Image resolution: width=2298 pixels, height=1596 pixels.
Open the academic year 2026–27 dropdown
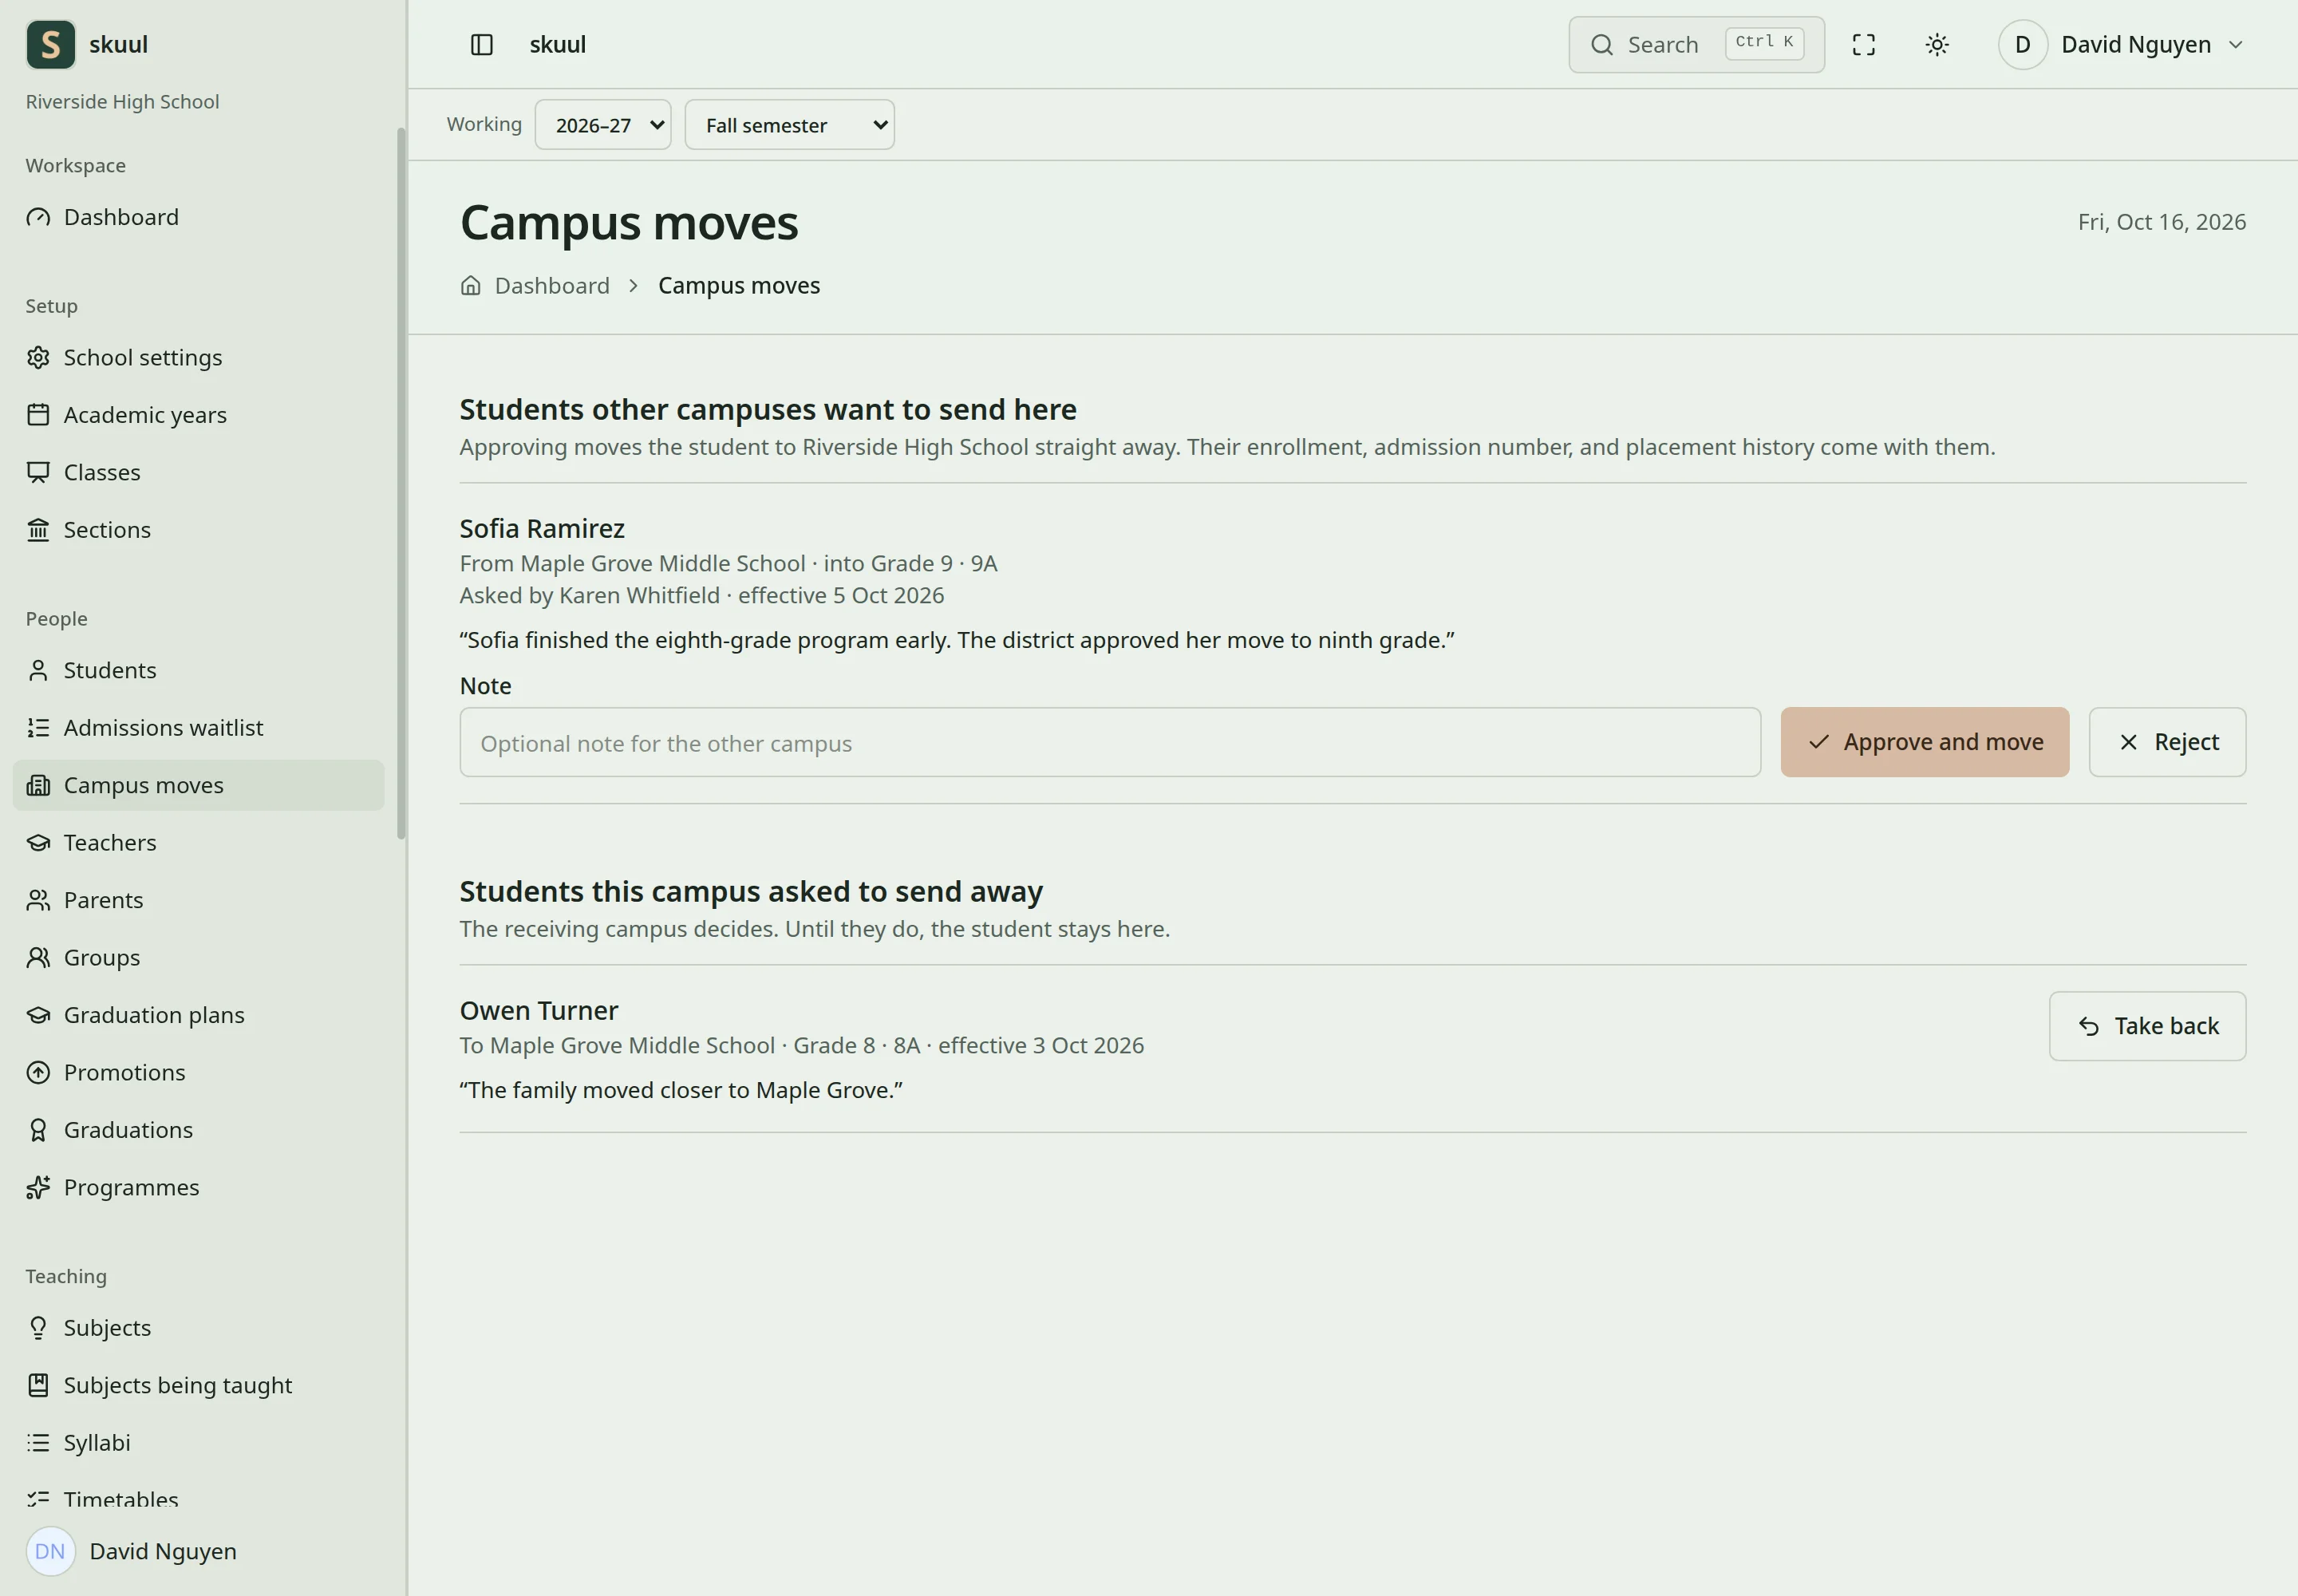click(x=603, y=125)
